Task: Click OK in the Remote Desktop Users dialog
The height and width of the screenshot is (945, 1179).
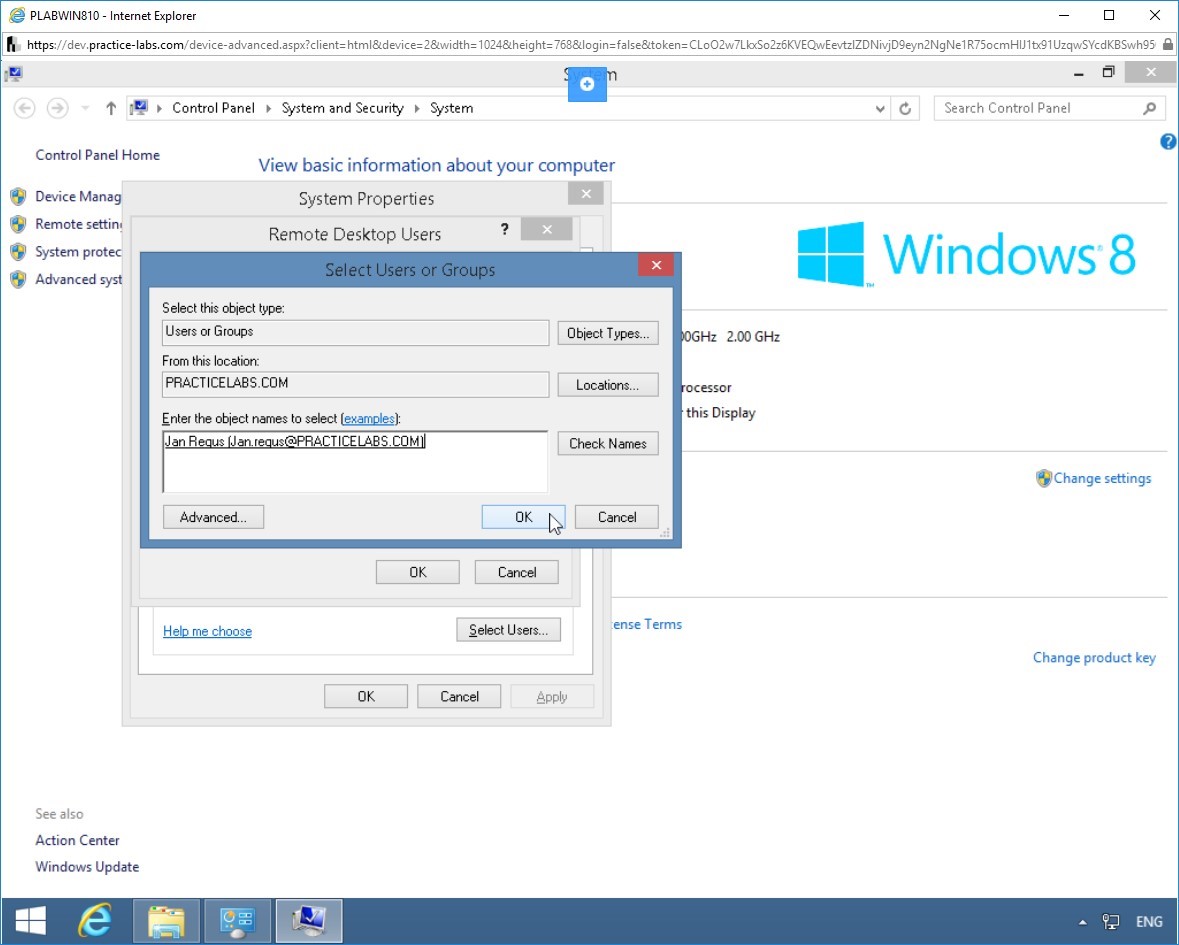Action: (x=417, y=572)
